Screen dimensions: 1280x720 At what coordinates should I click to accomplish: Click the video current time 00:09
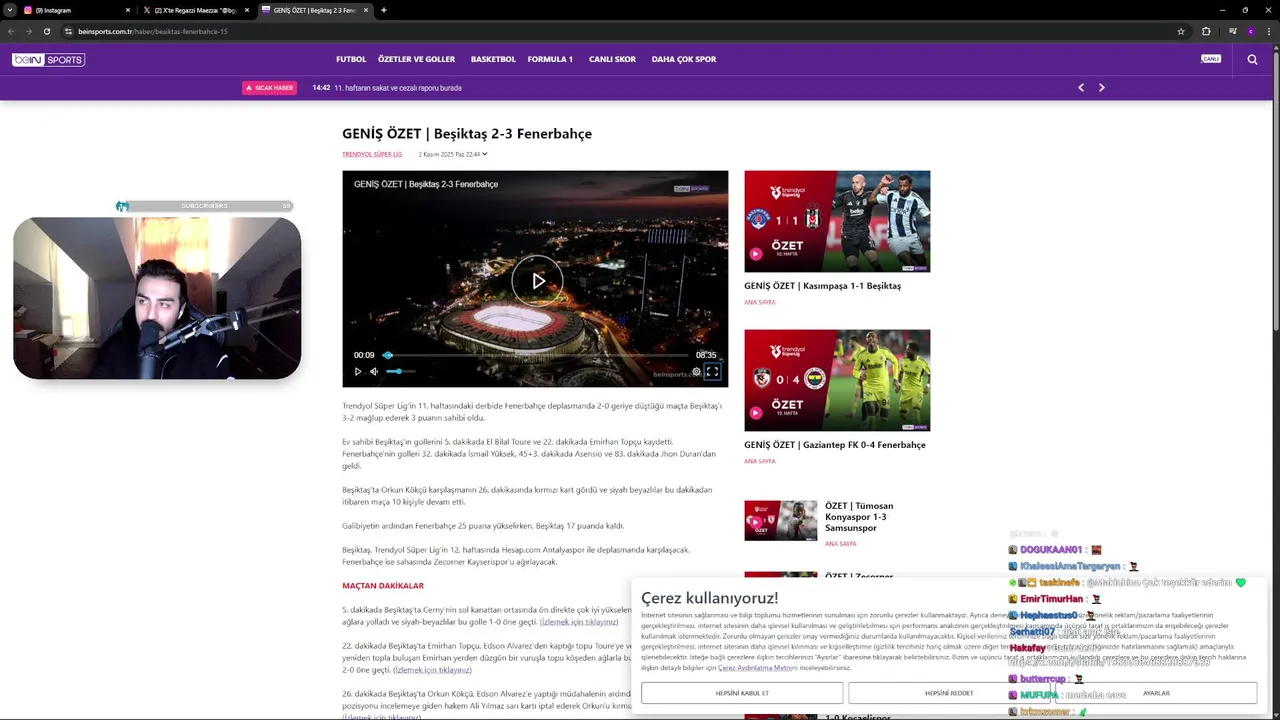364,355
